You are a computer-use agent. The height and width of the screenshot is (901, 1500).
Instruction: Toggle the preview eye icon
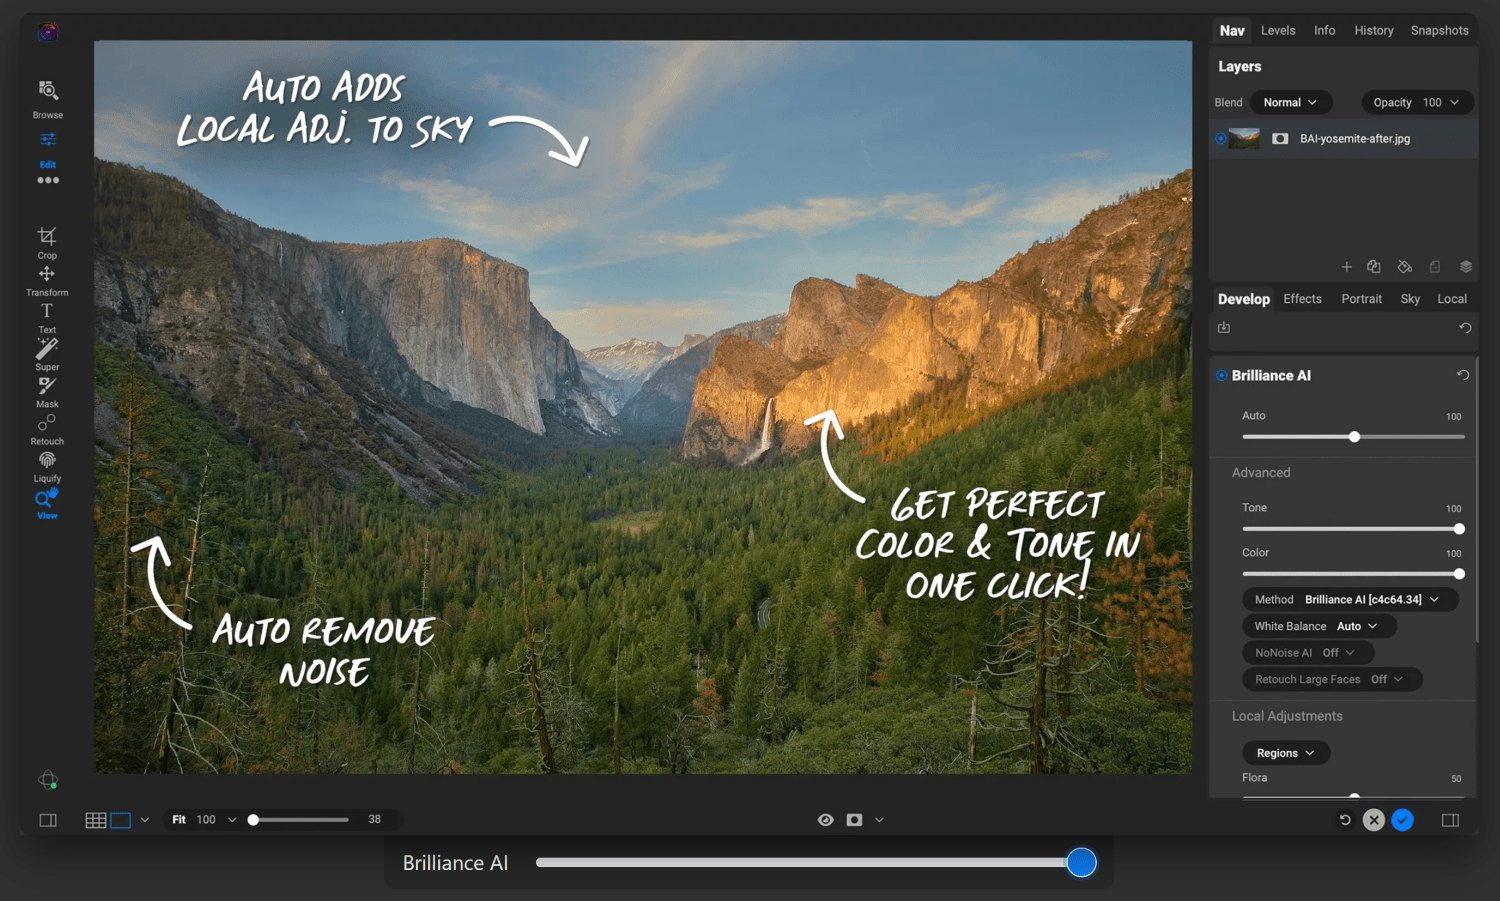point(825,820)
